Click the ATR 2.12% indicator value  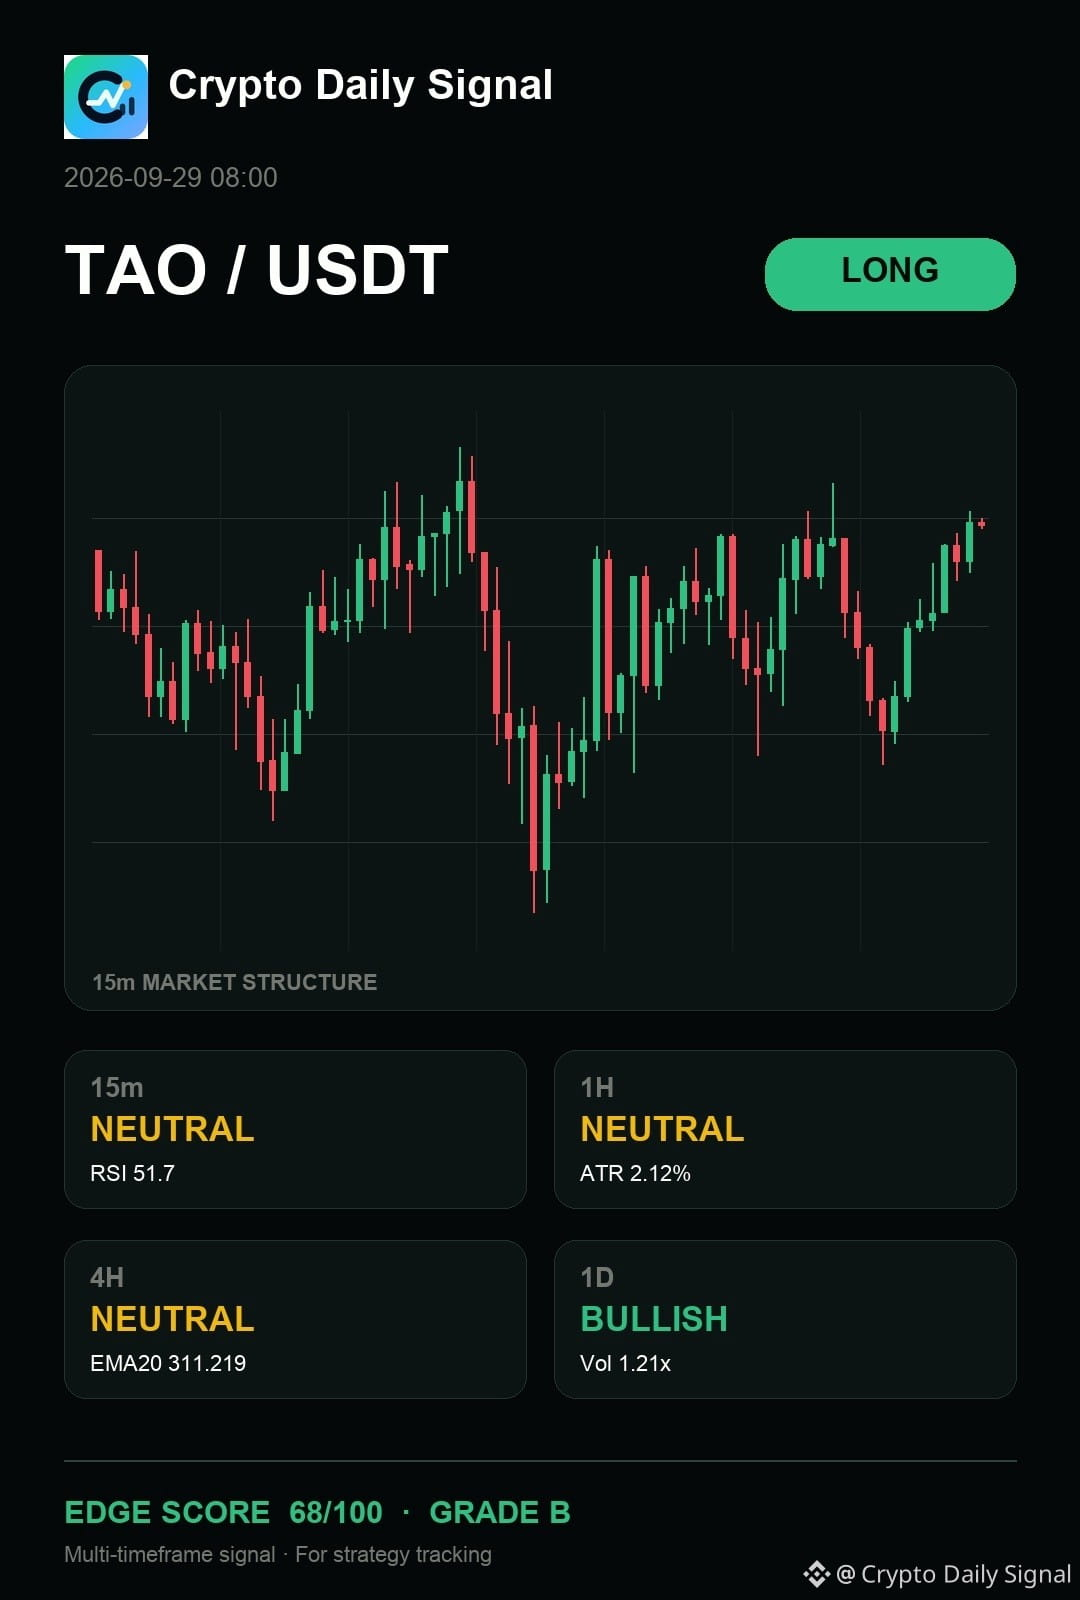[635, 1173]
